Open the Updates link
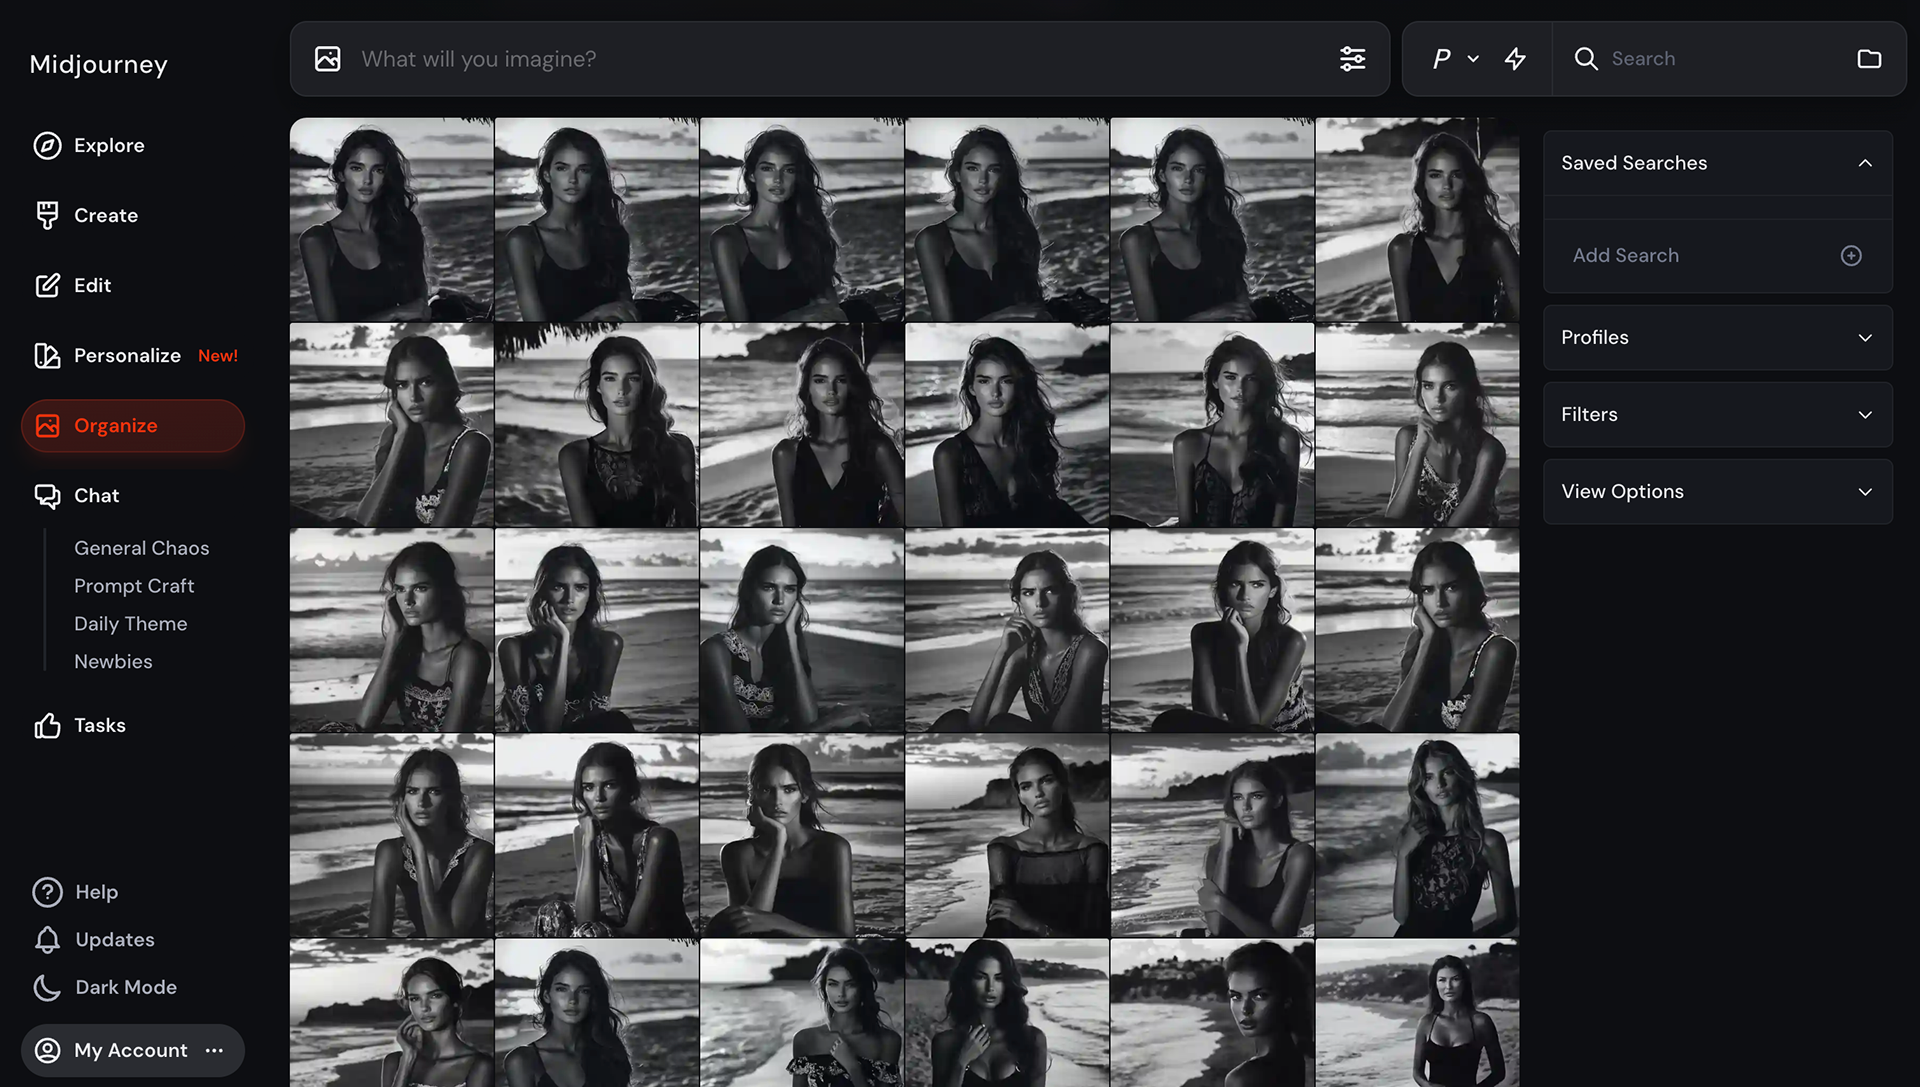 point(115,940)
